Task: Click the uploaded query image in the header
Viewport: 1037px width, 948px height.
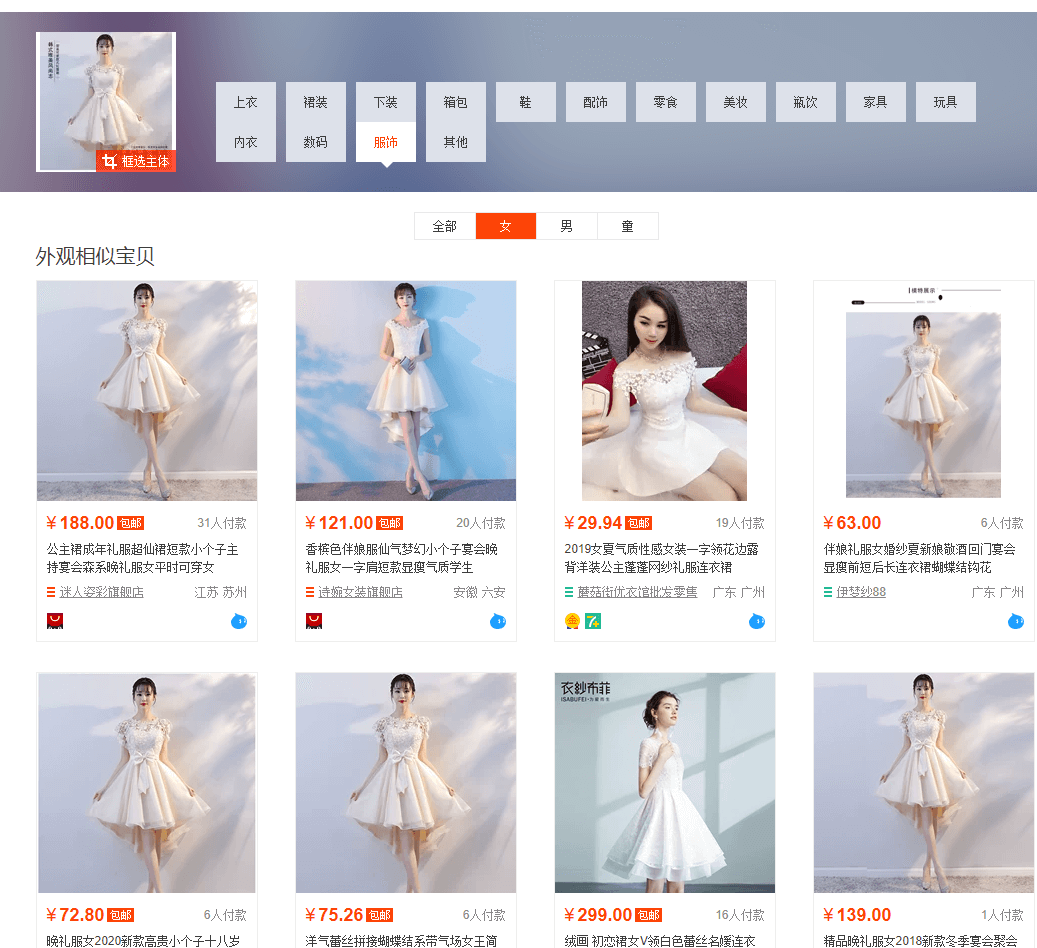Action: (106, 102)
